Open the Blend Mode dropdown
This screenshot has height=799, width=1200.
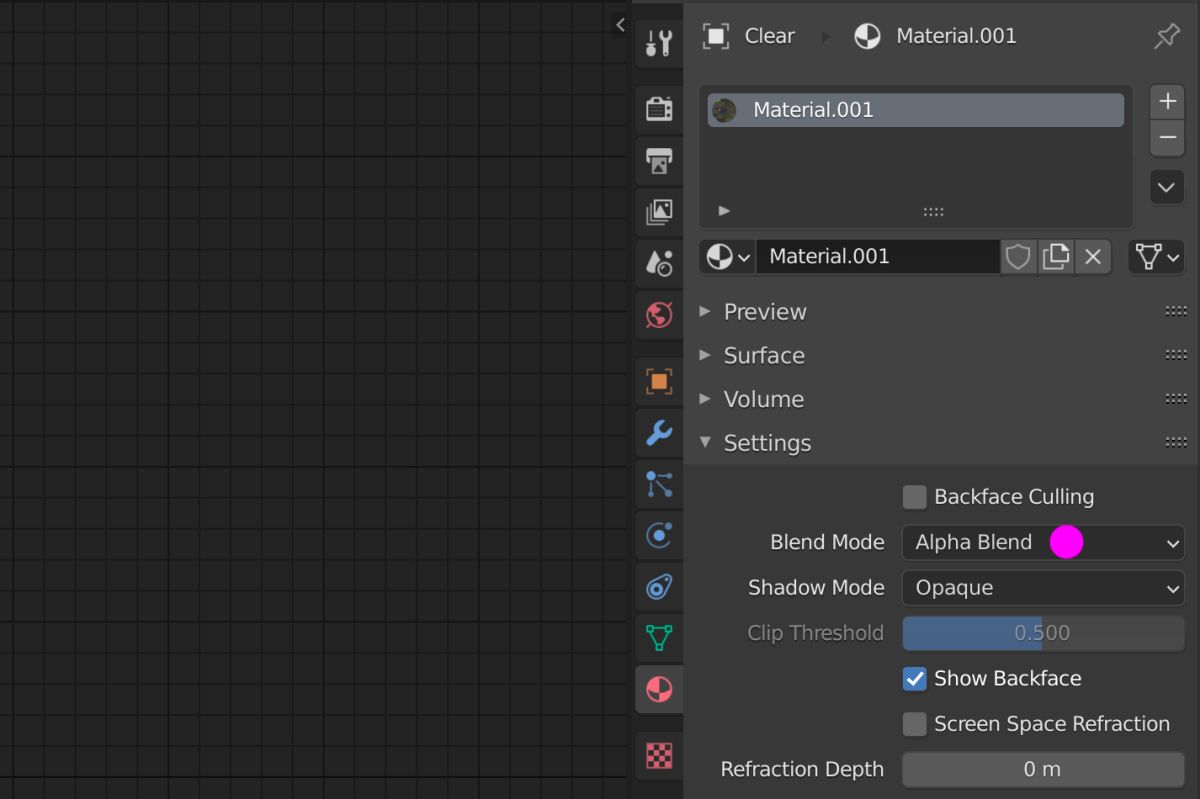(1043, 543)
